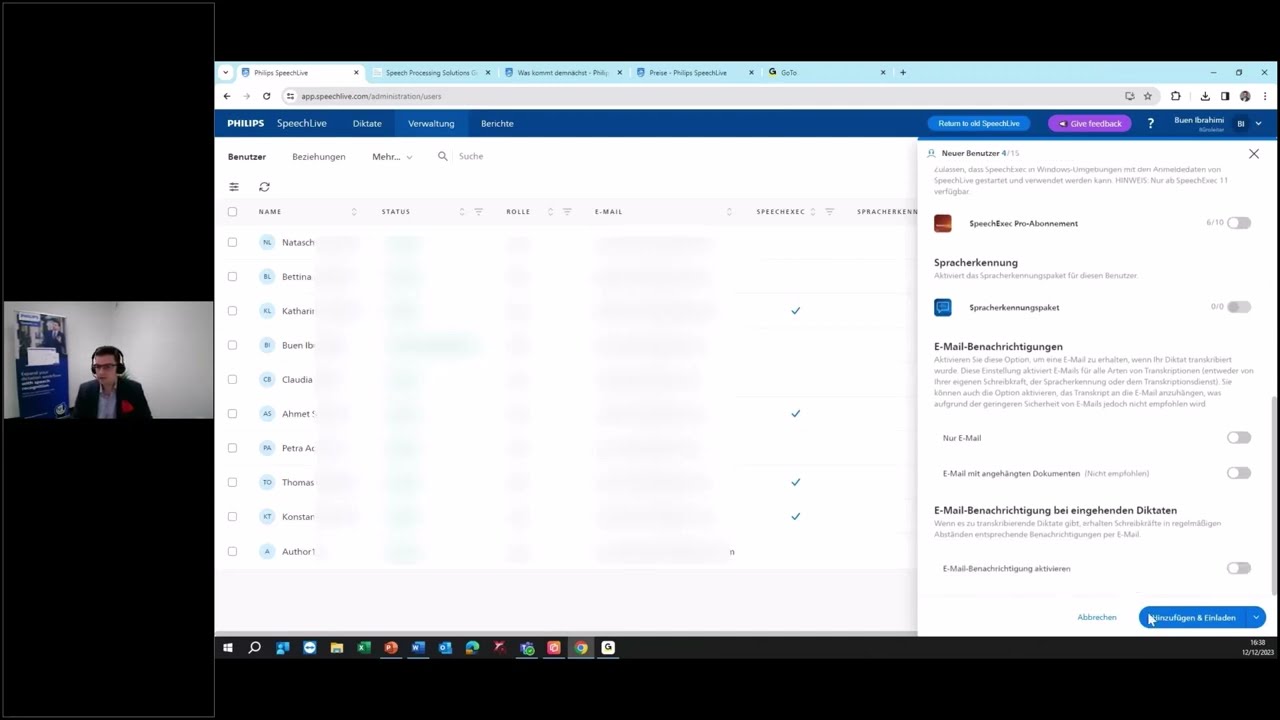Sort by the SpeechExec column arrows
Viewport: 1280px width, 720px height.
[x=812, y=212]
